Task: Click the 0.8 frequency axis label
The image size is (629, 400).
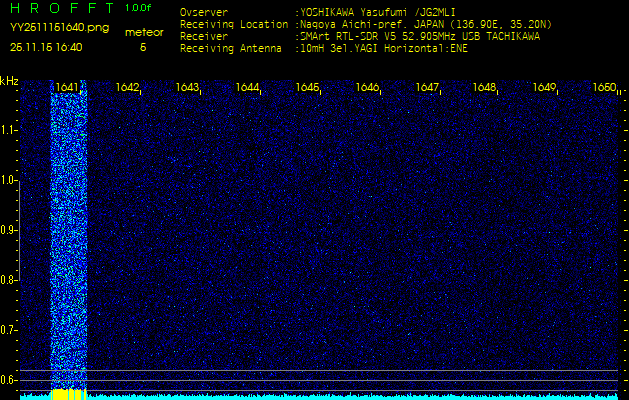Action: click(x=9, y=279)
